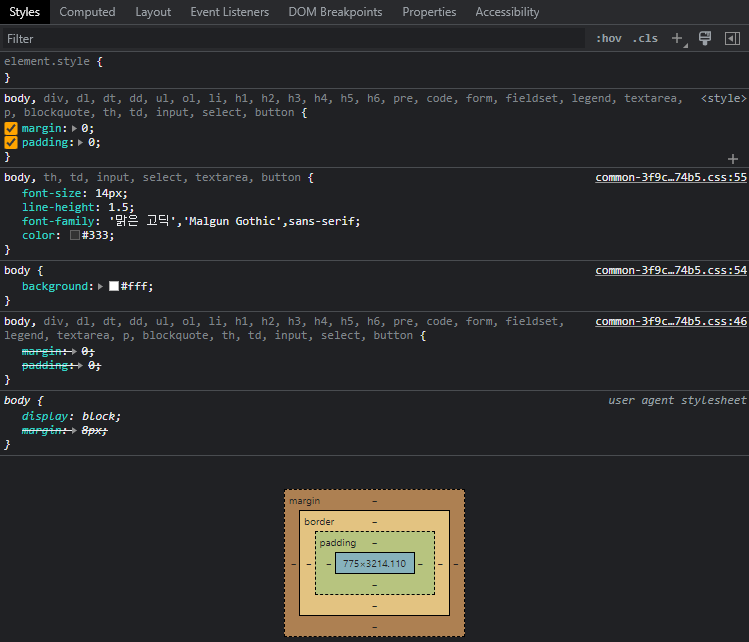Expand the crossed-out margin 0 triangle
The height and width of the screenshot is (642, 749).
pyautogui.click(x=74, y=352)
